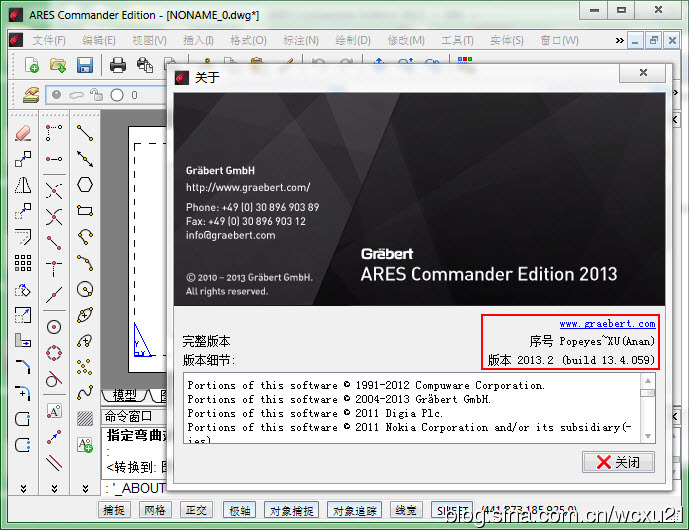
Task: Open the 工具(T) menu
Action: (x=457, y=40)
